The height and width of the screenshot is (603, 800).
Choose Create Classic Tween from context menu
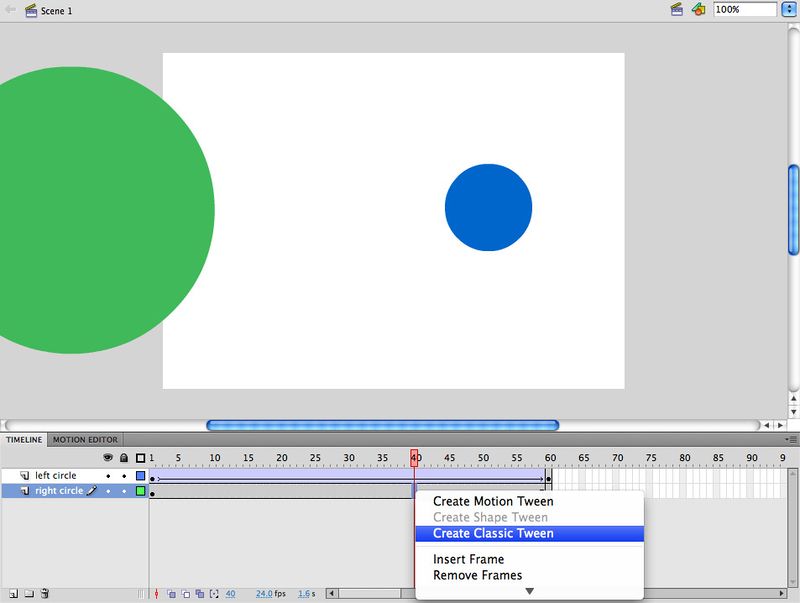click(493, 534)
